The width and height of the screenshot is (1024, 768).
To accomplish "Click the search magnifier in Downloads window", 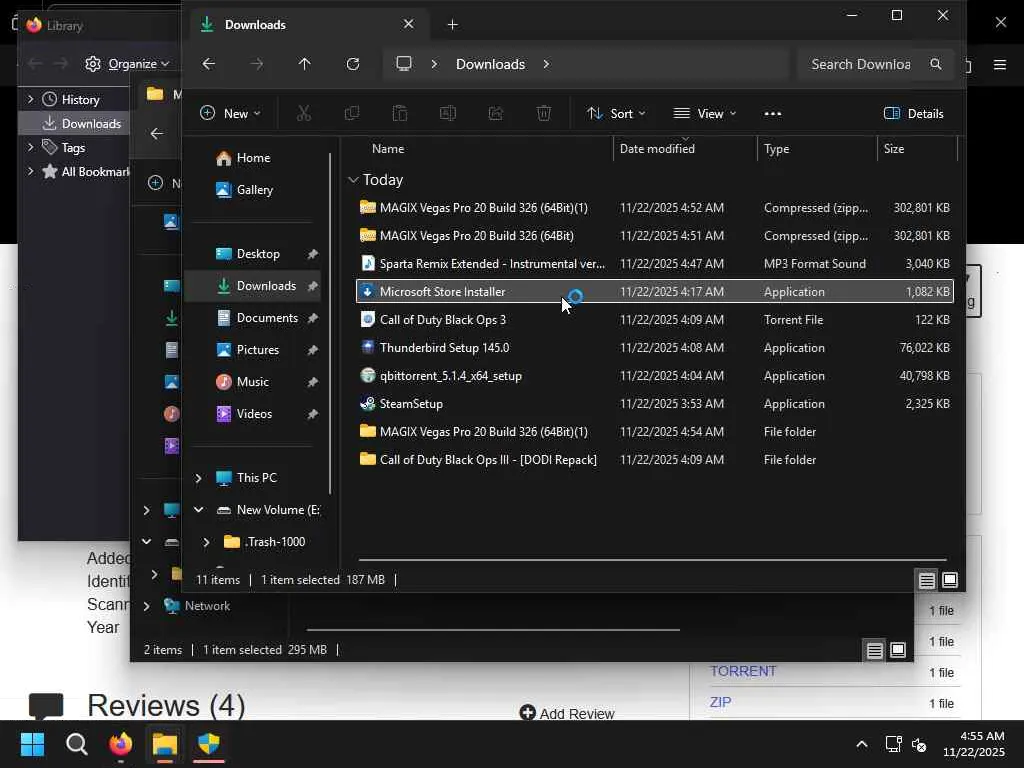I will (936, 64).
